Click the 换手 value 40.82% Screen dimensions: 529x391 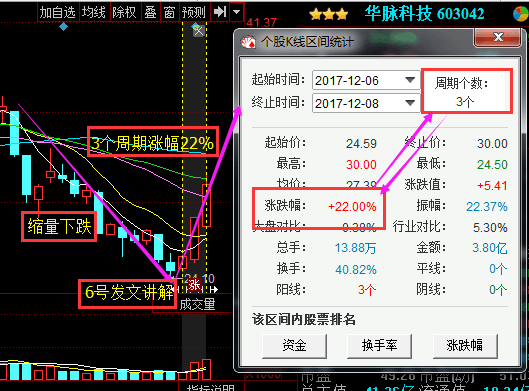[x=356, y=270]
